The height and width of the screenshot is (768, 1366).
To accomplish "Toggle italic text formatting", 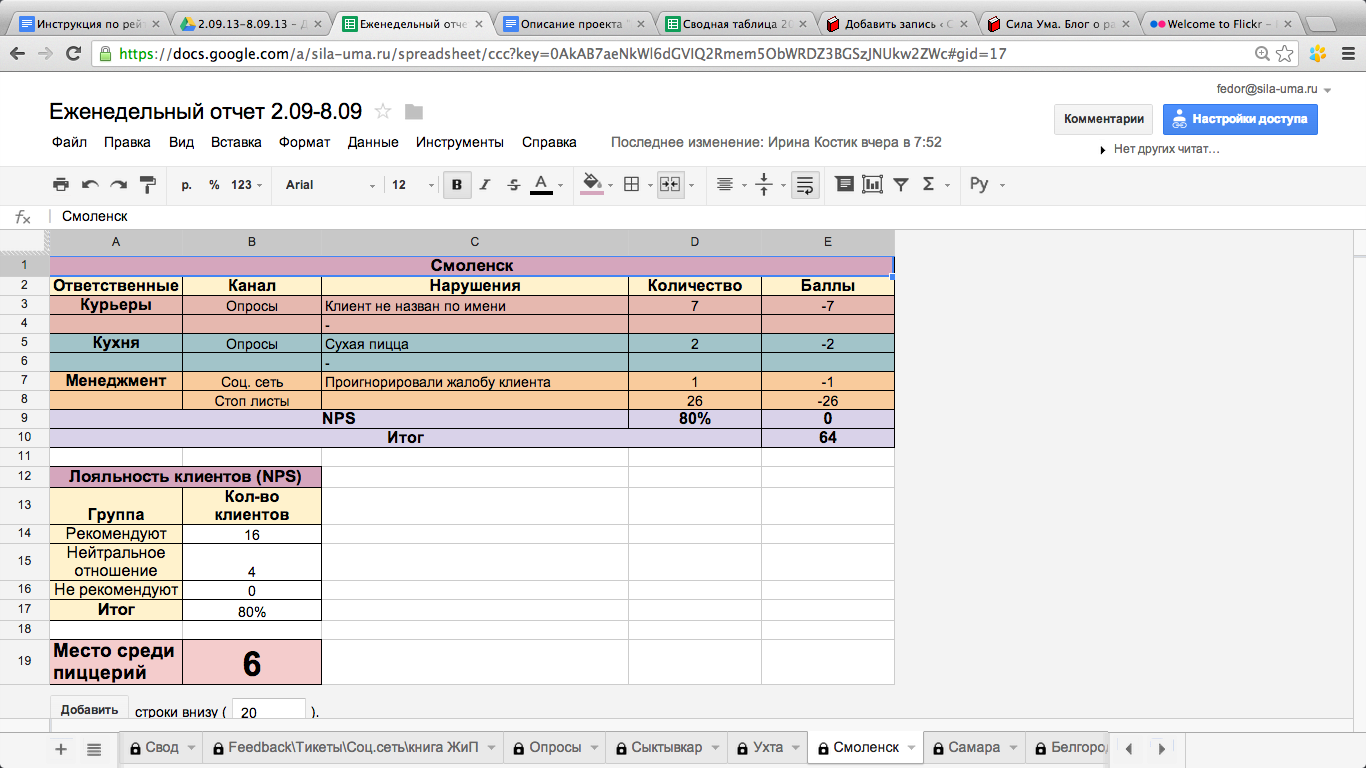I will click(x=485, y=184).
